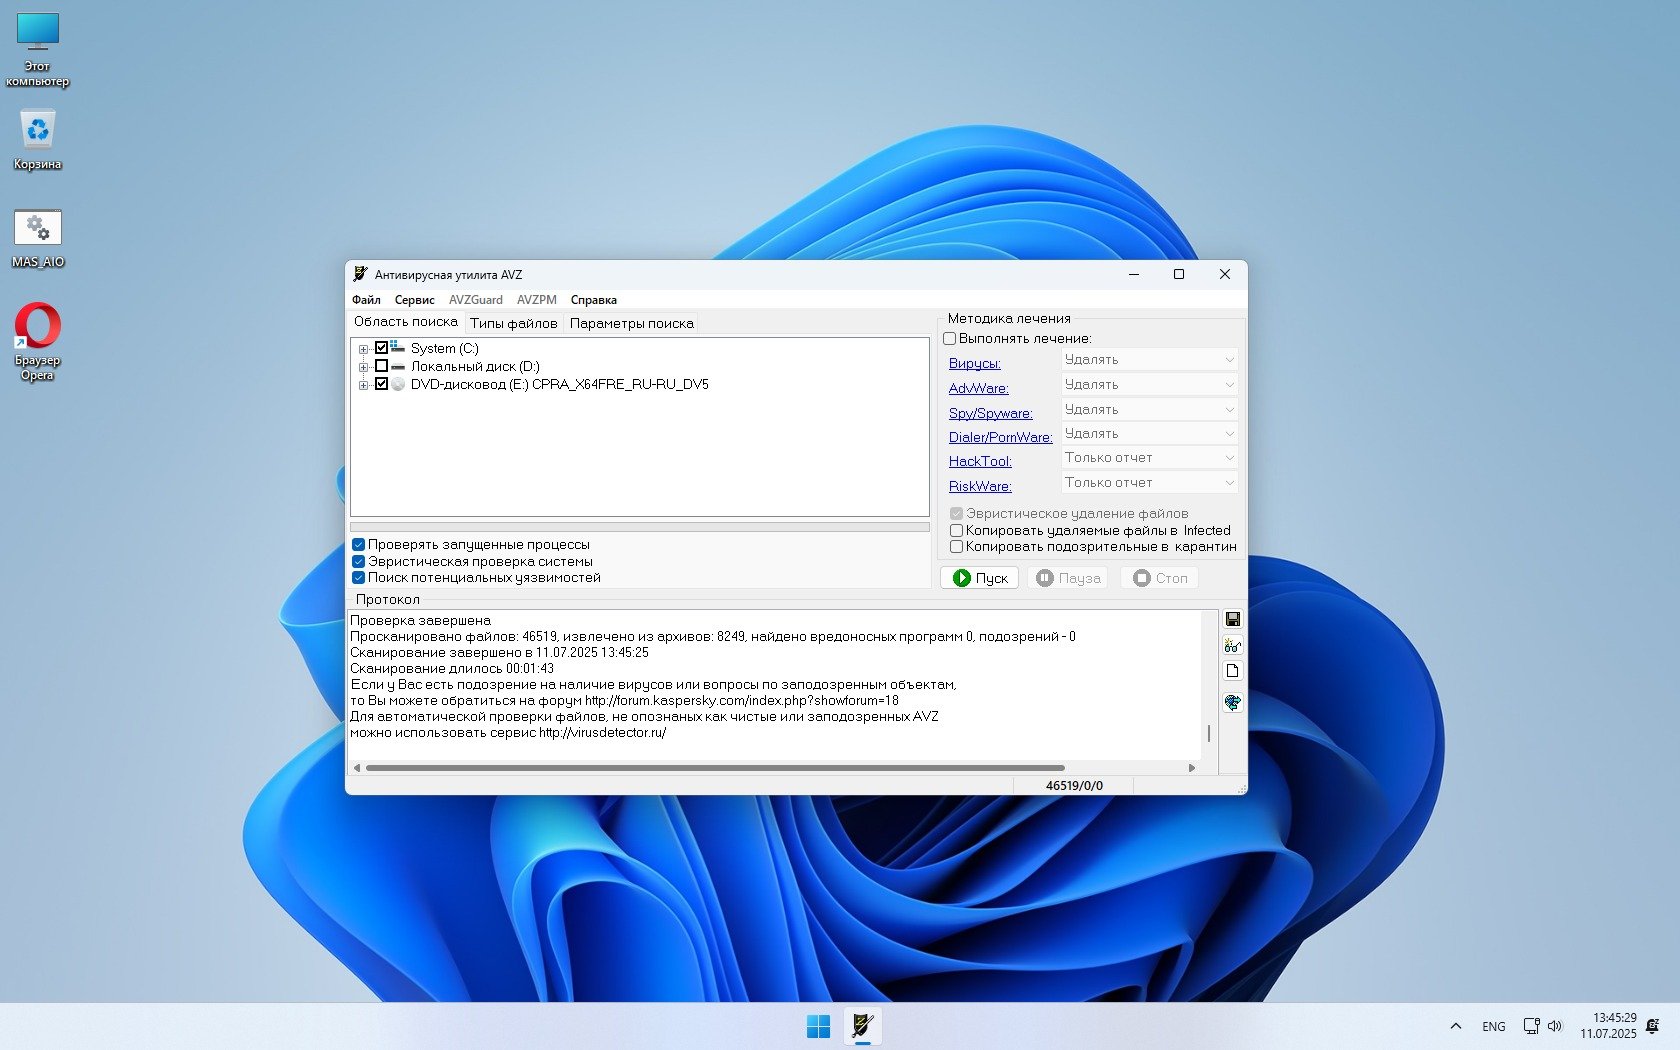Open the HackTool action dropdown

tap(1149, 458)
